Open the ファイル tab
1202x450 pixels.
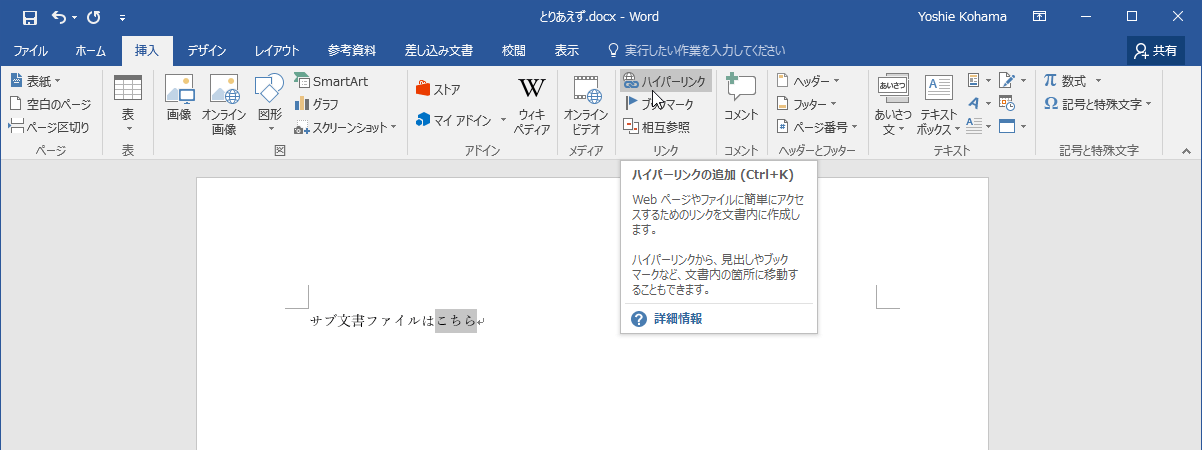point(31,50)
